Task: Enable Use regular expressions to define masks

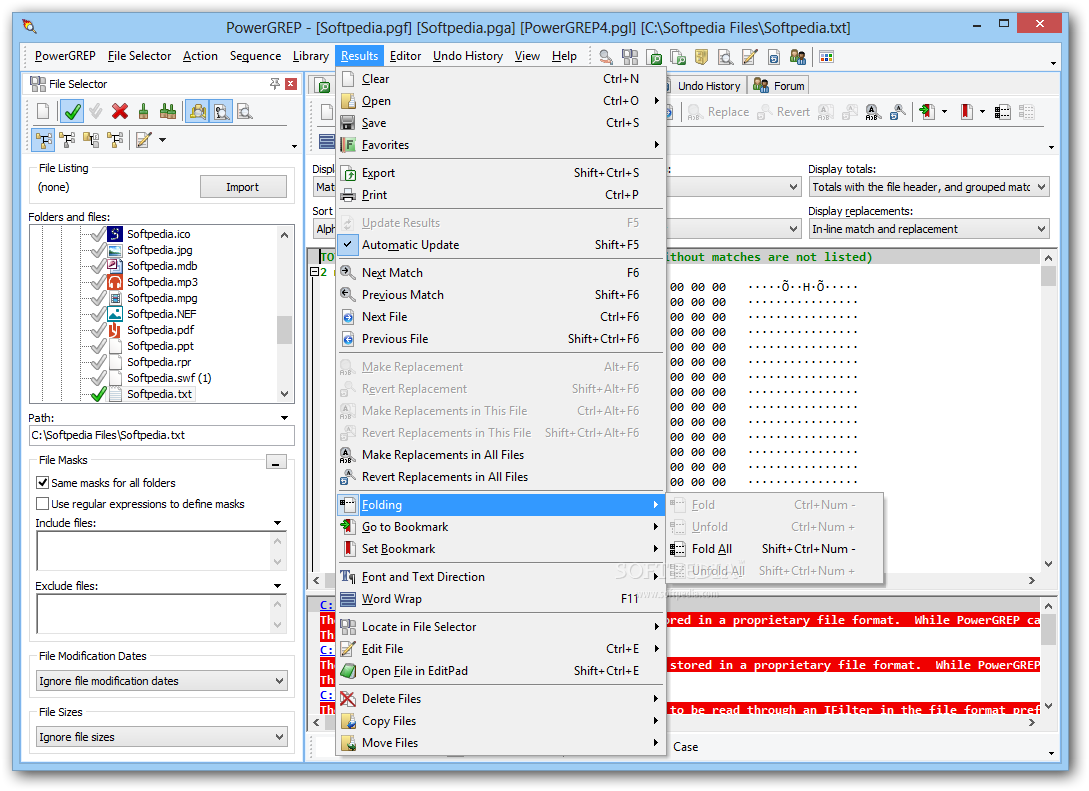Action: [x=42, y=503]
